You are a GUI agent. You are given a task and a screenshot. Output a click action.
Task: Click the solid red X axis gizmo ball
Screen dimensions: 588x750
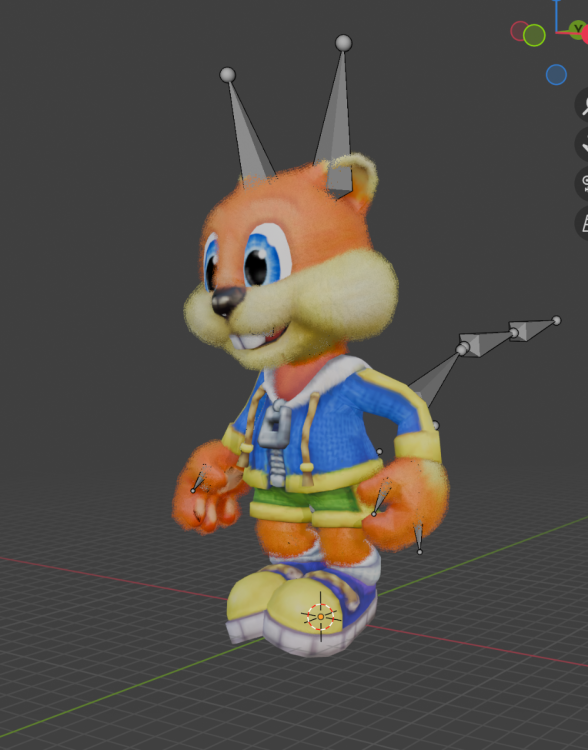tap(585, 36)
